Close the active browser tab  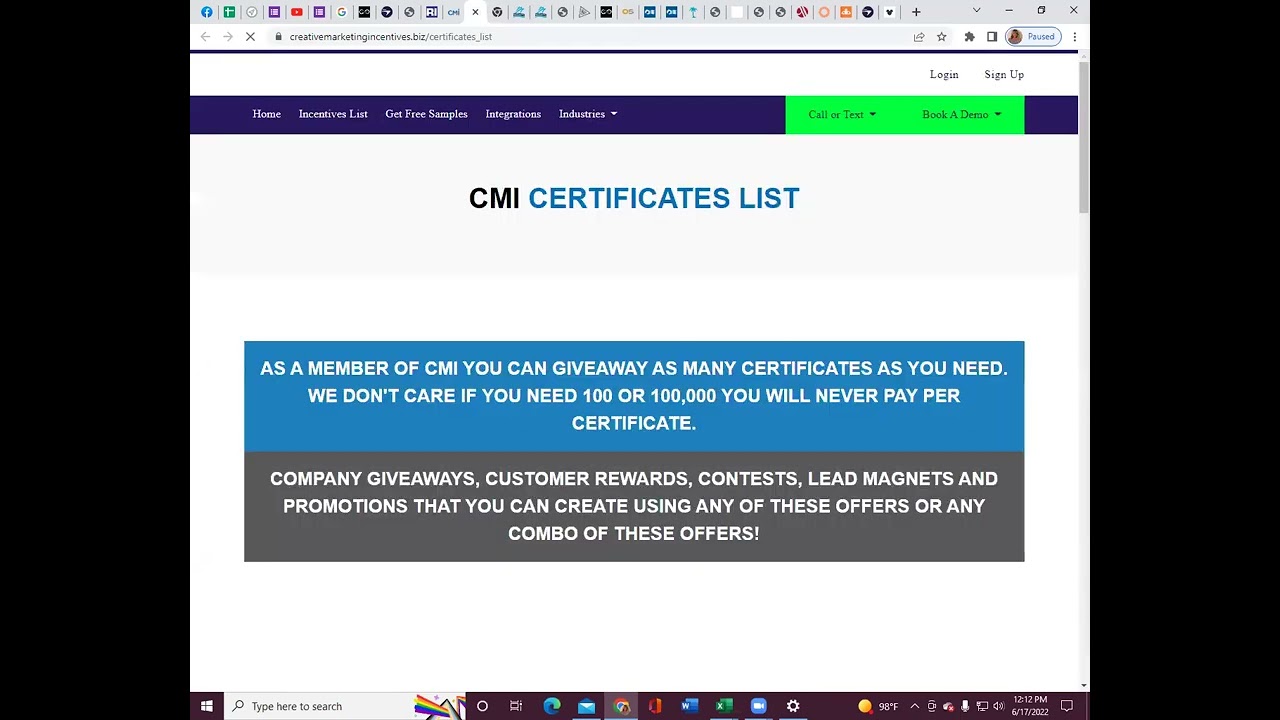tap(475, 12)
